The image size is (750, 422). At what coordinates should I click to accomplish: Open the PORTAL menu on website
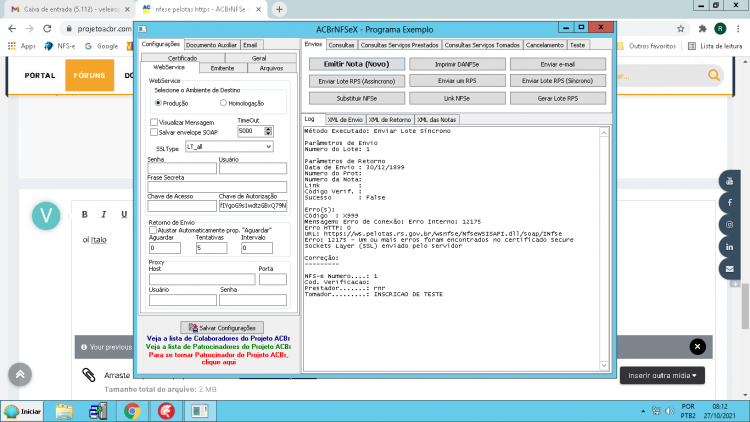coord(40,75)
